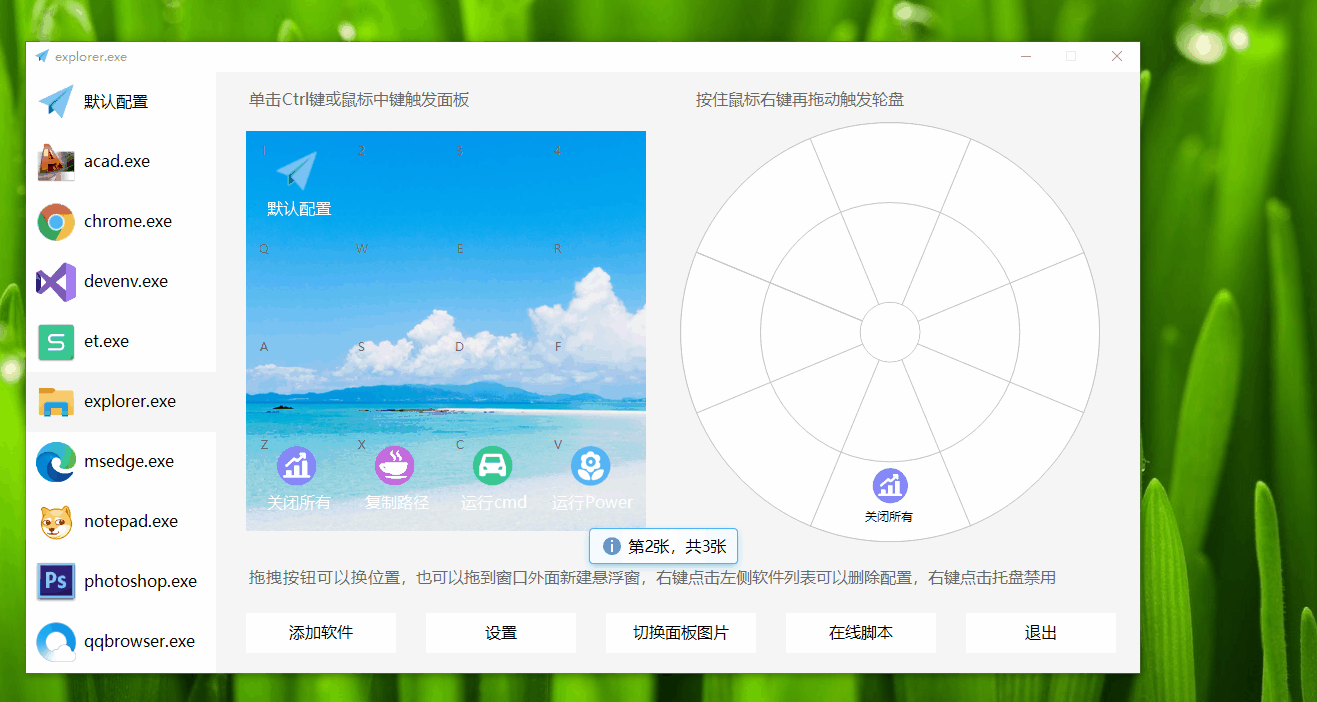The width and height of the screenshot is (1317, 702).
Task: Click the 关闭所有 icon in the wheel
Action: tap(890, 485)
